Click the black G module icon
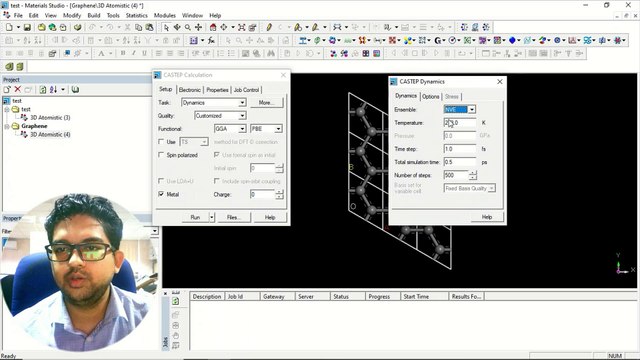This screenshot has height=360, width=640. [438, 40]
